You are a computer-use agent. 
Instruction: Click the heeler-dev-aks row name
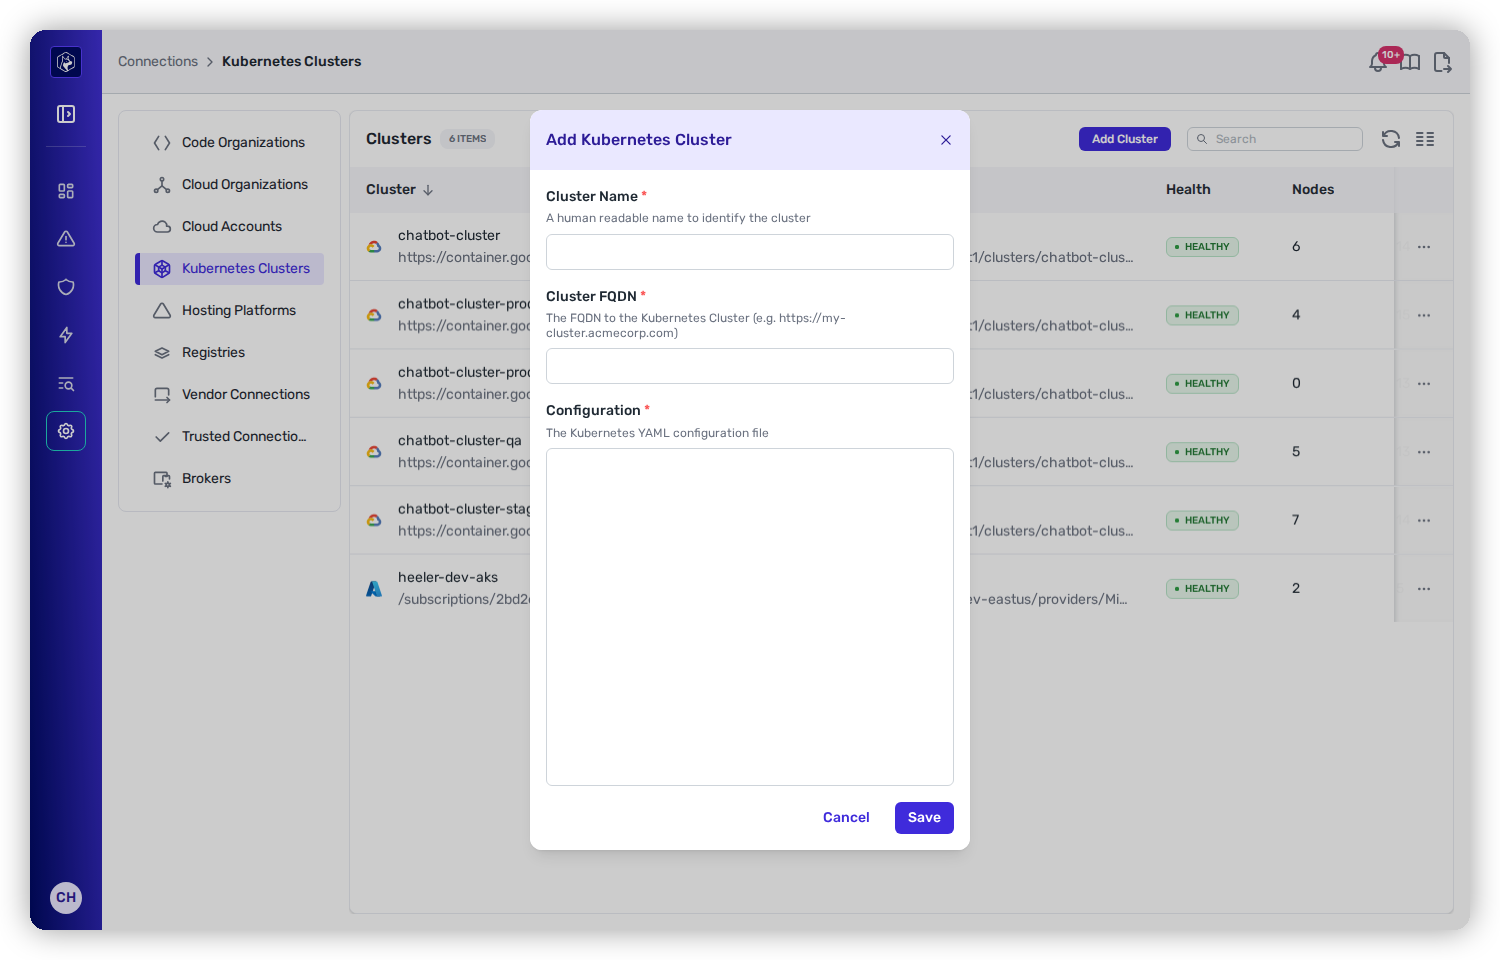tap(448, 577)
